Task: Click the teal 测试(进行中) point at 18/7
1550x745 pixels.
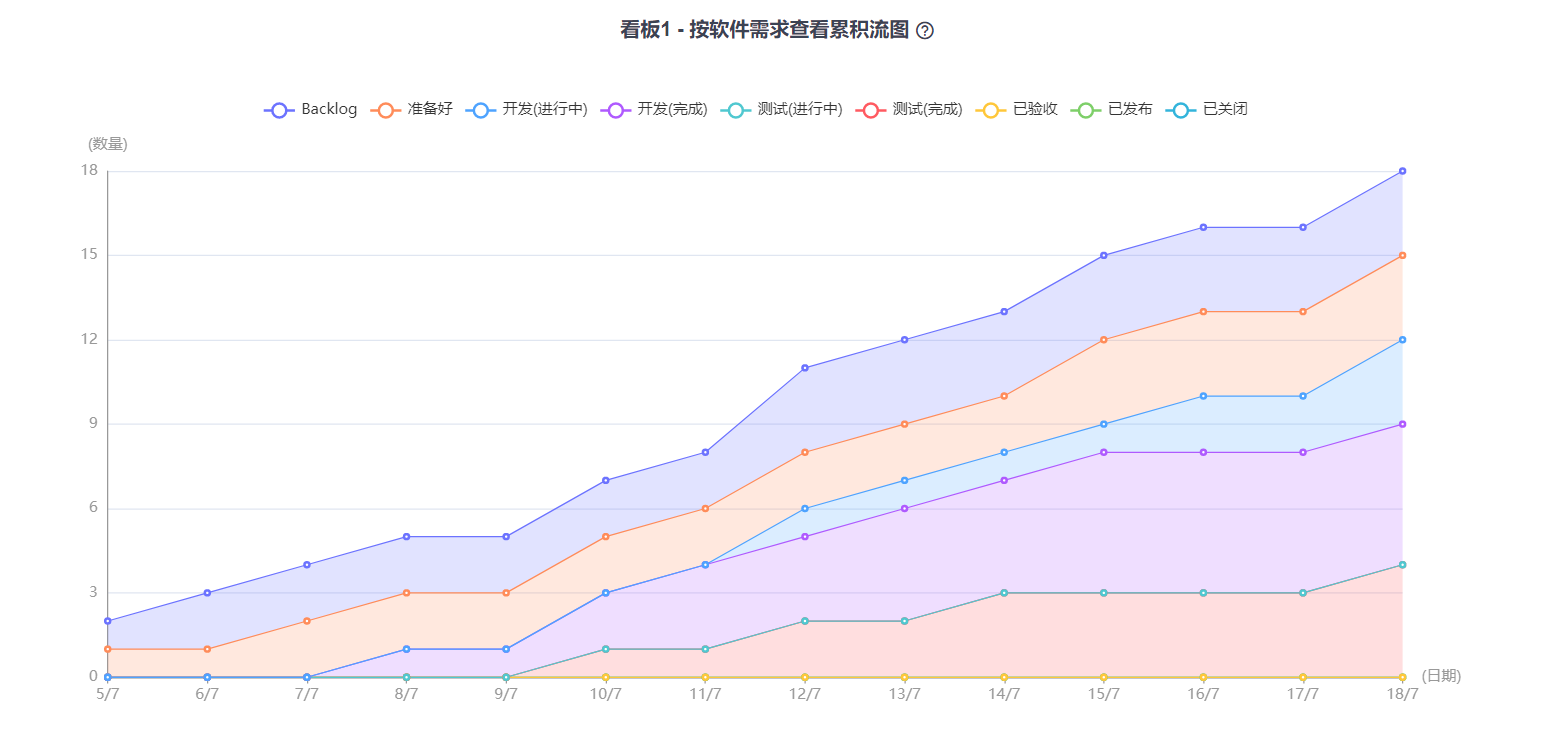Action: (x=1402, y=565)
